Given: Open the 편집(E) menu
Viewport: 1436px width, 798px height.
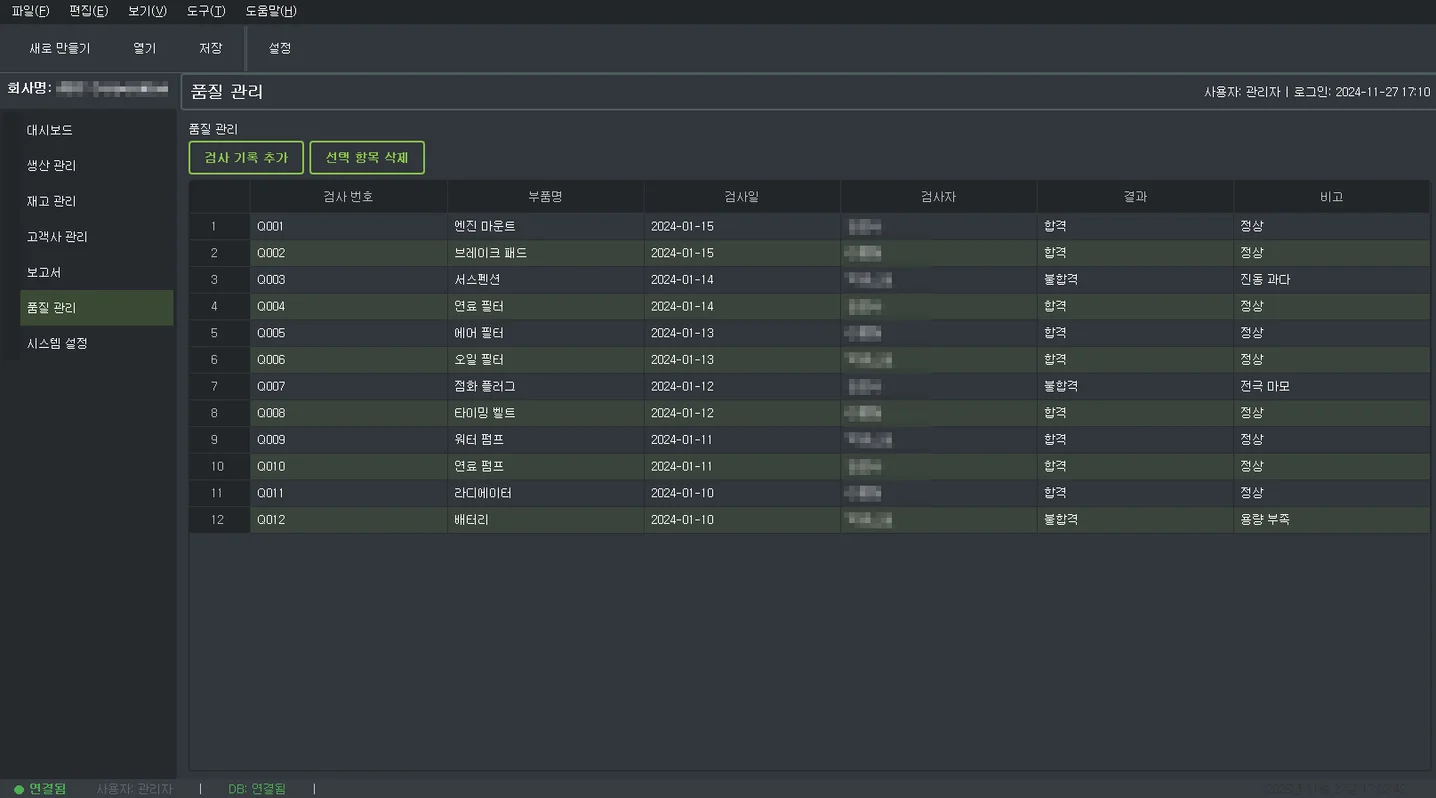Looking at the screenshot, I should tap(88, 11).
